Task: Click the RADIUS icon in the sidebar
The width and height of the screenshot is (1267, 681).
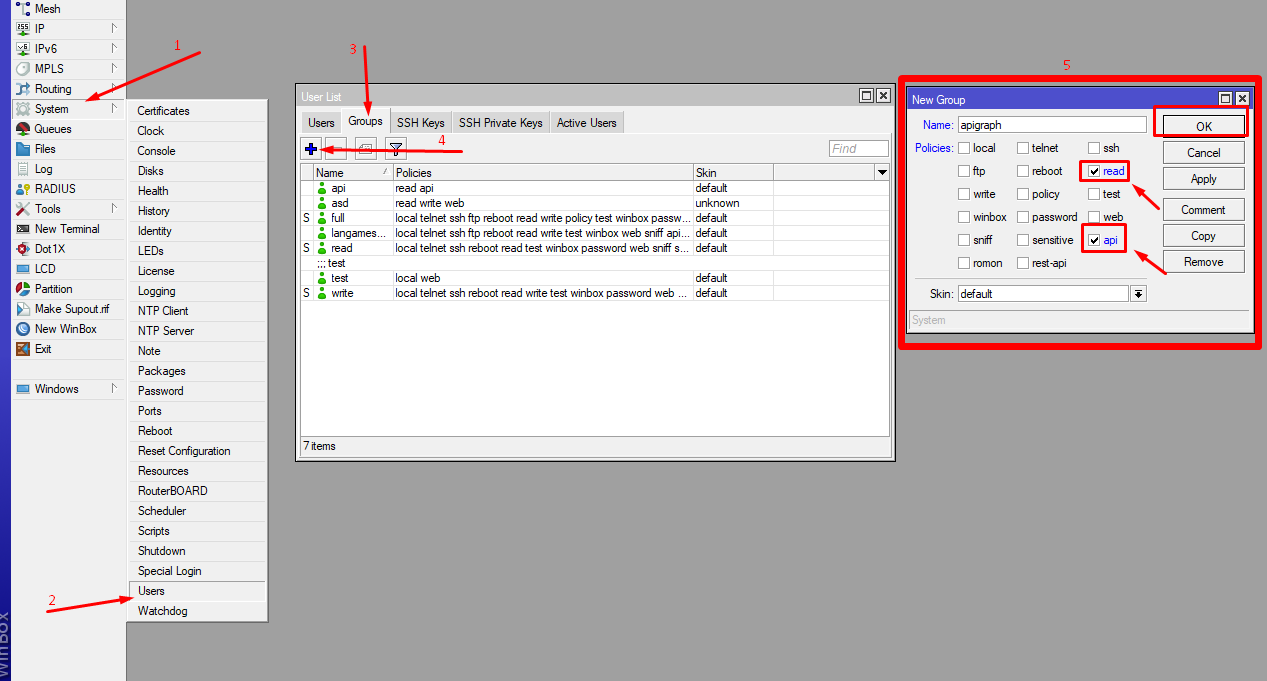Action: tap(23, 189)
